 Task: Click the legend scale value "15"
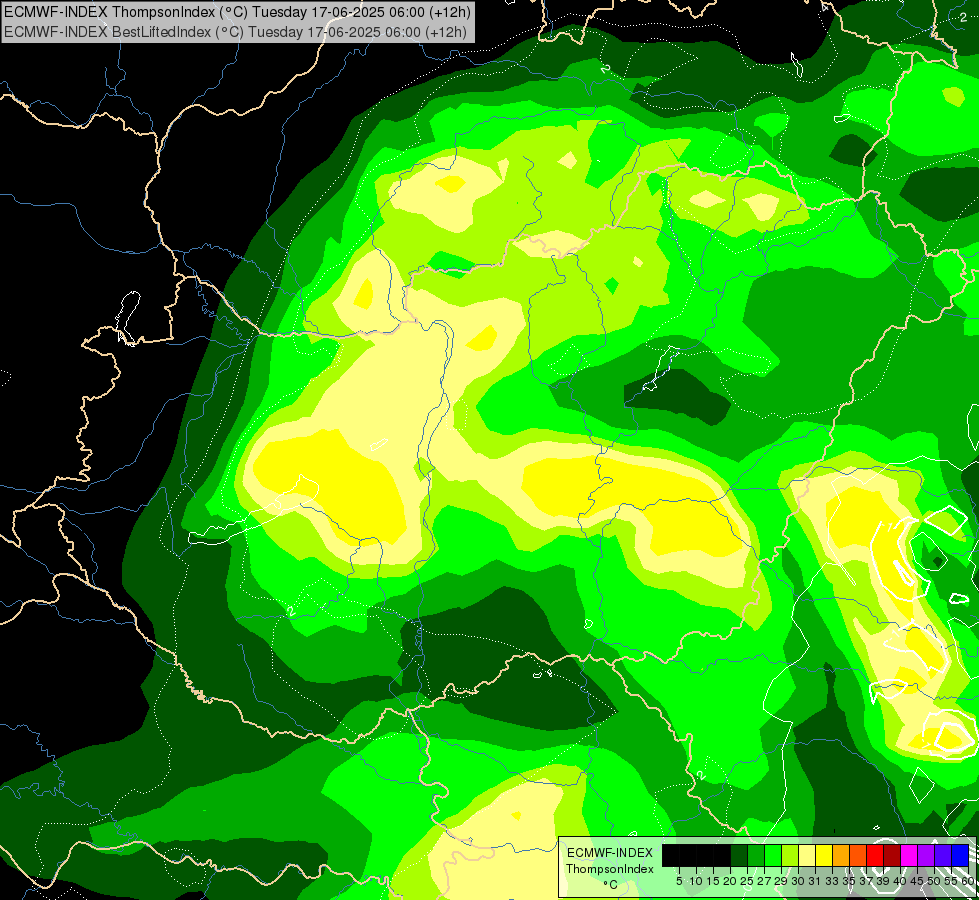tap(713, 881)
